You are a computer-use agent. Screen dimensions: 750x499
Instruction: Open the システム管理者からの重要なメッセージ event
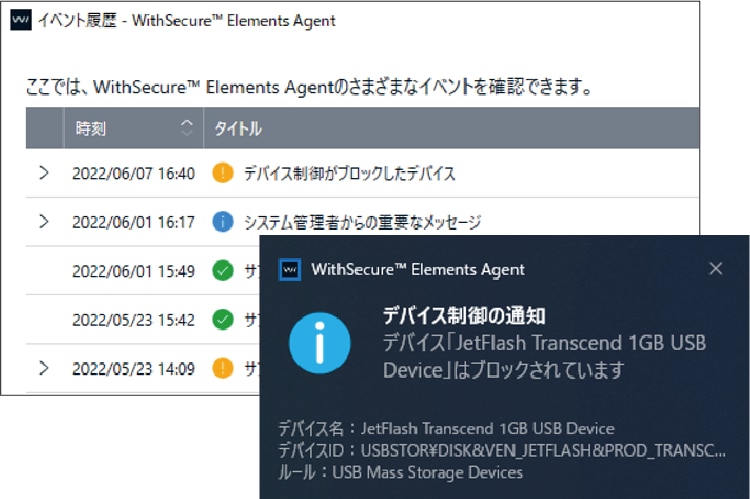tap(362, 222)
